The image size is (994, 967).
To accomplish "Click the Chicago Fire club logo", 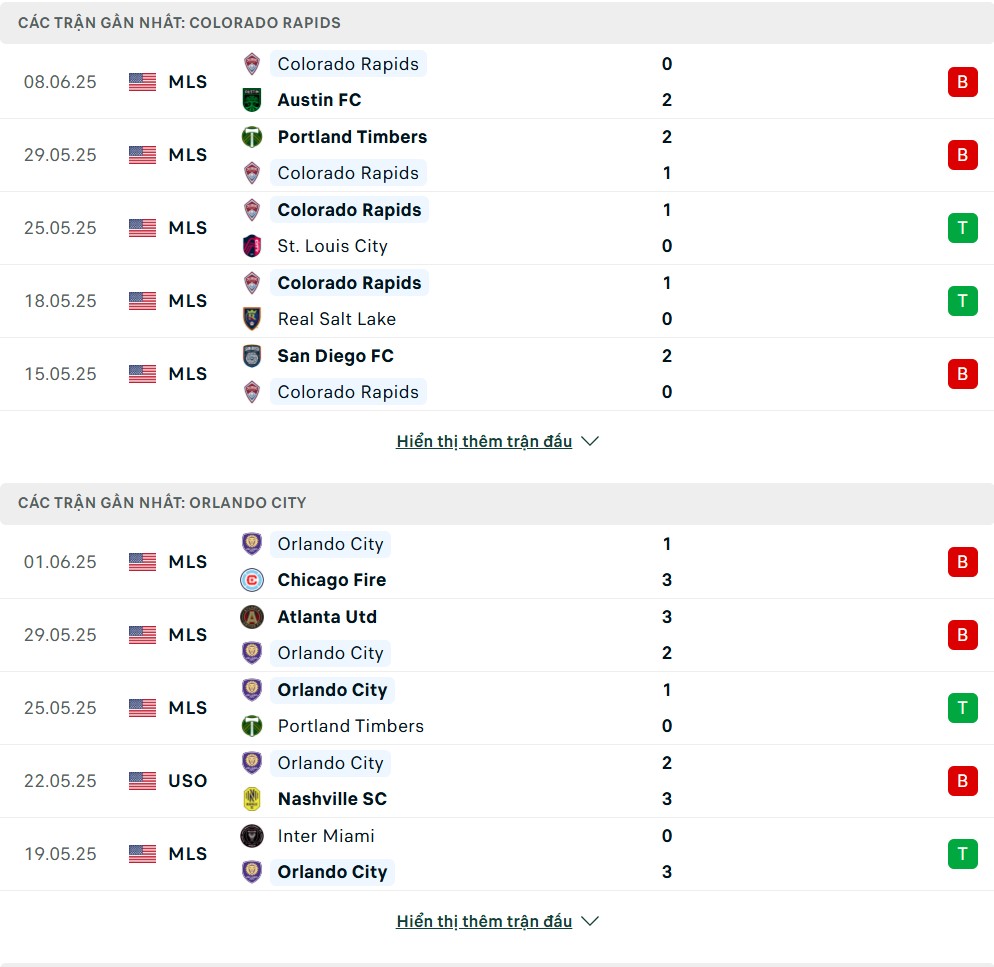I will coord(252,580).
